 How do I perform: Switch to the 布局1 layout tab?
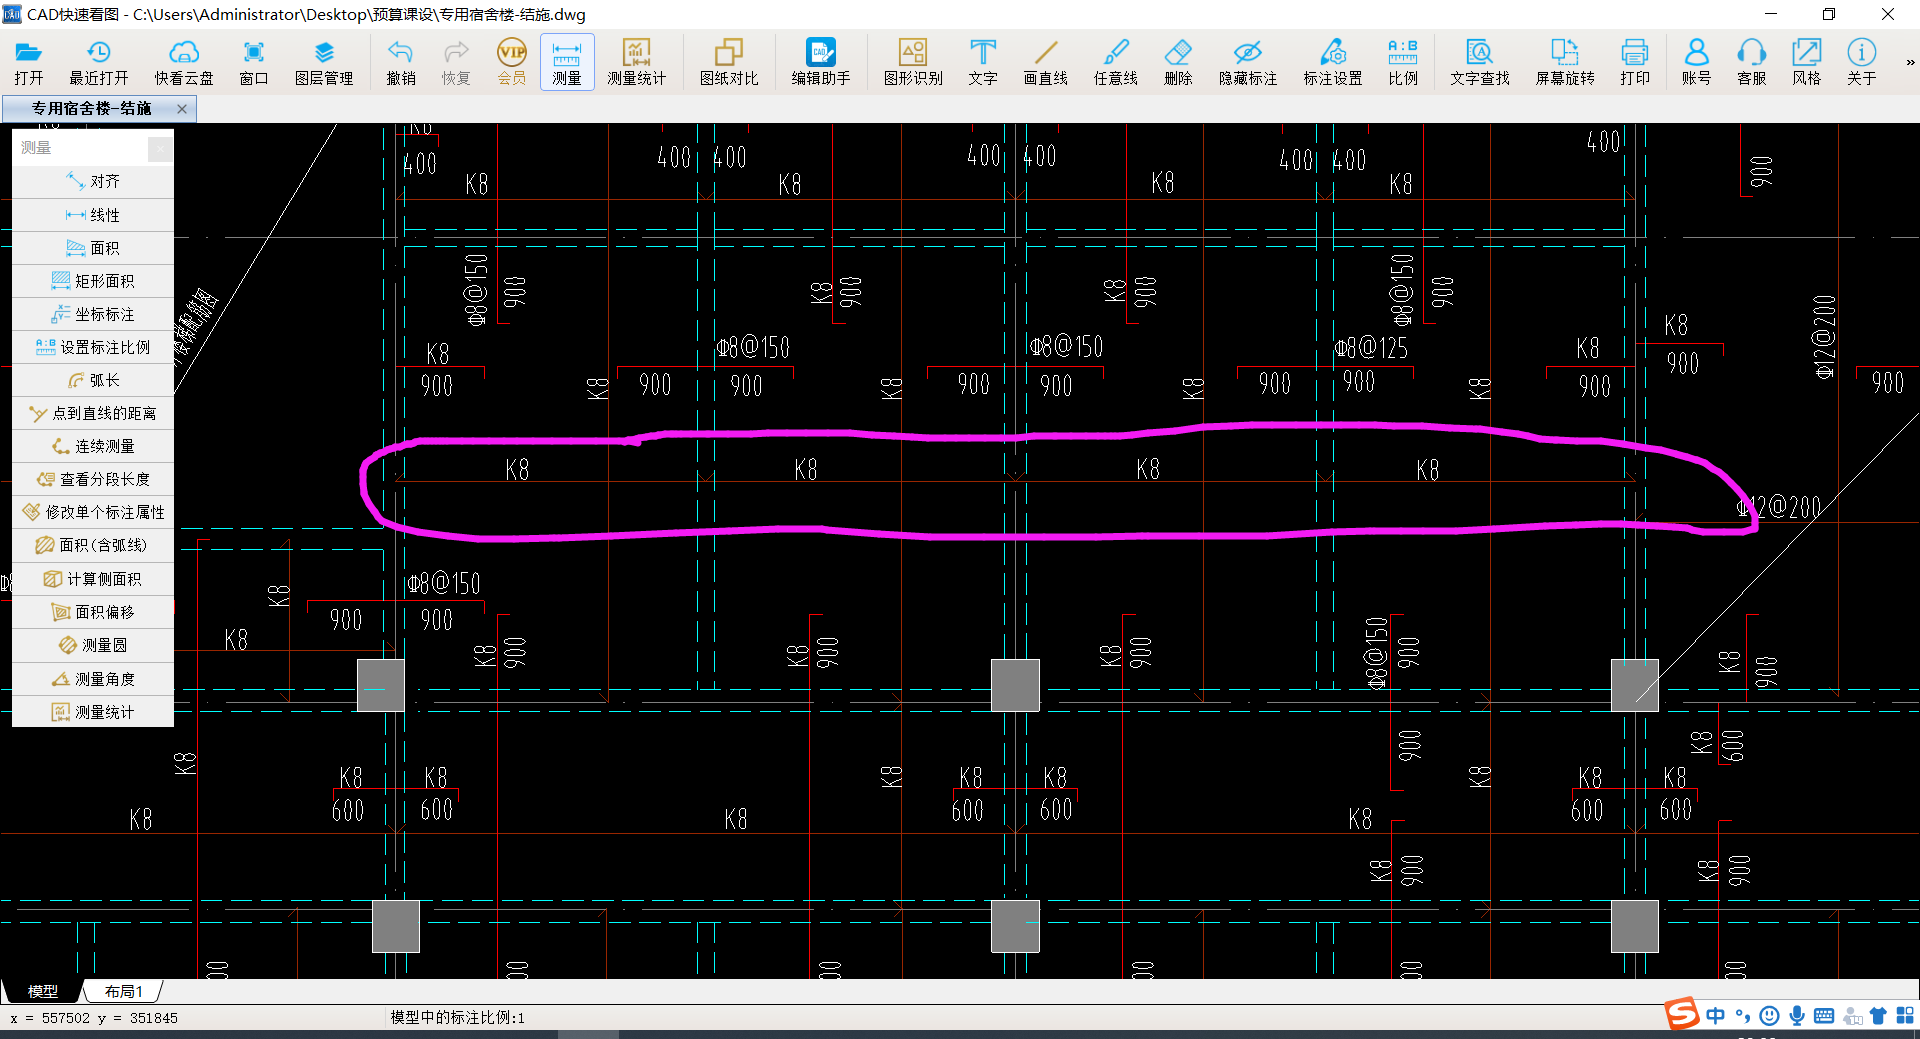coord(124,991)
